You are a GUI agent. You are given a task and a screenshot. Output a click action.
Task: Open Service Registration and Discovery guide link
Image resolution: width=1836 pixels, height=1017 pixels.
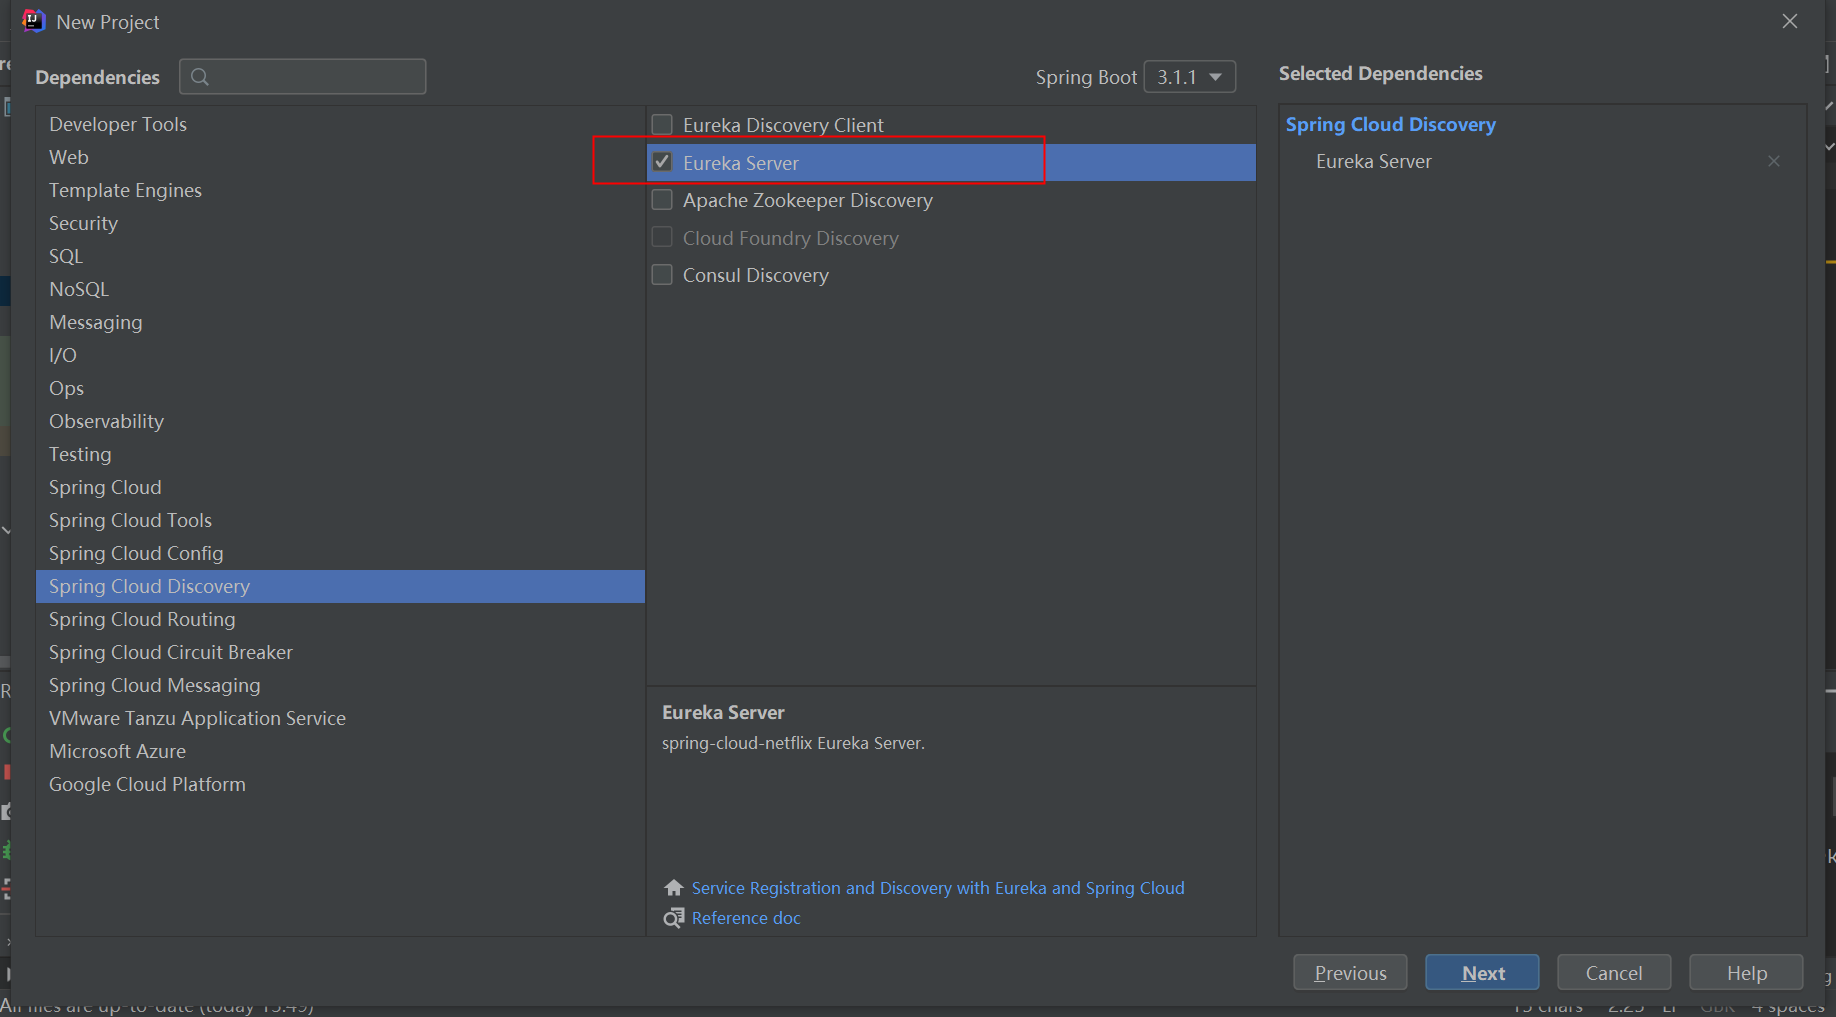pyautogui.click(x=937, y=888)
